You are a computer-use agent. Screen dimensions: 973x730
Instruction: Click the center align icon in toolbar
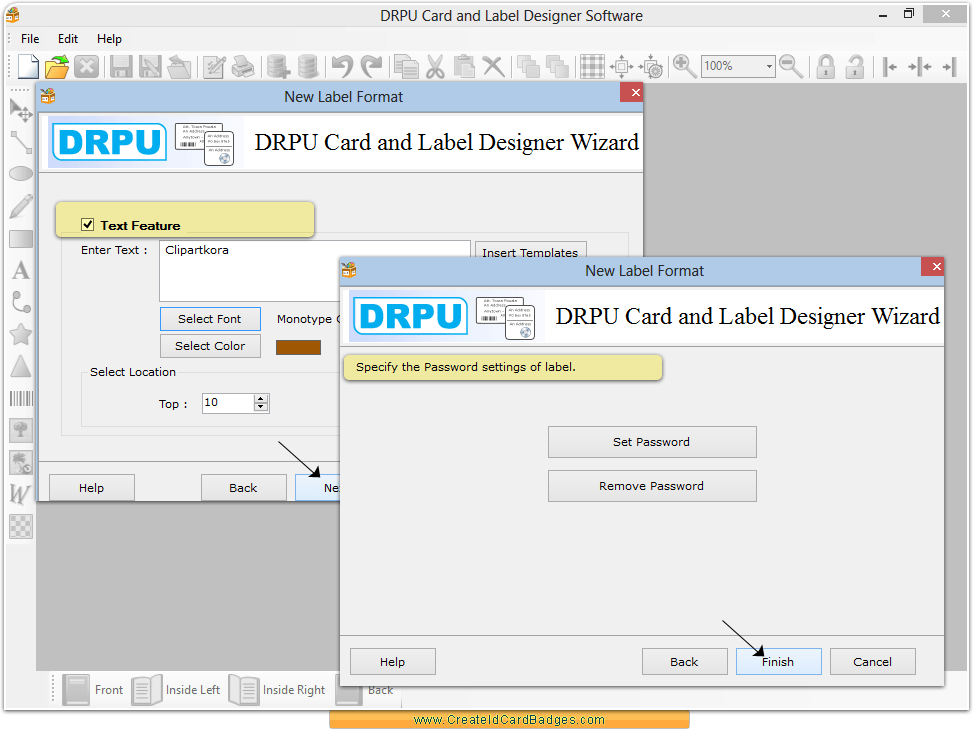click(x=920, y=66)
